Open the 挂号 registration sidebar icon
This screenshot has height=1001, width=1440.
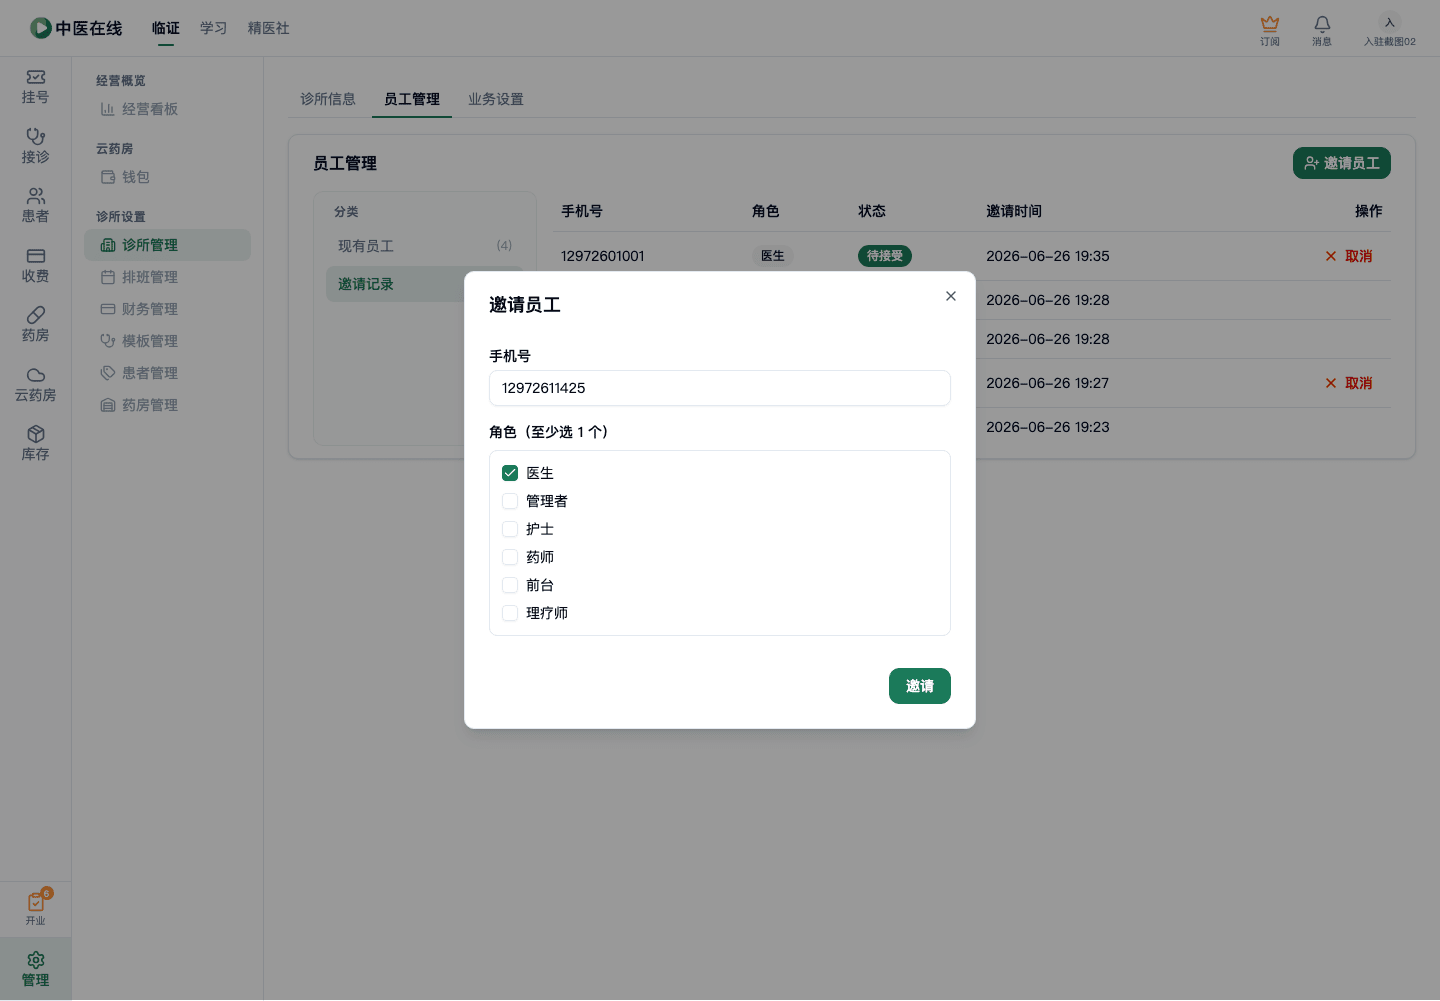pyautogui.click(x=35, y=87)
